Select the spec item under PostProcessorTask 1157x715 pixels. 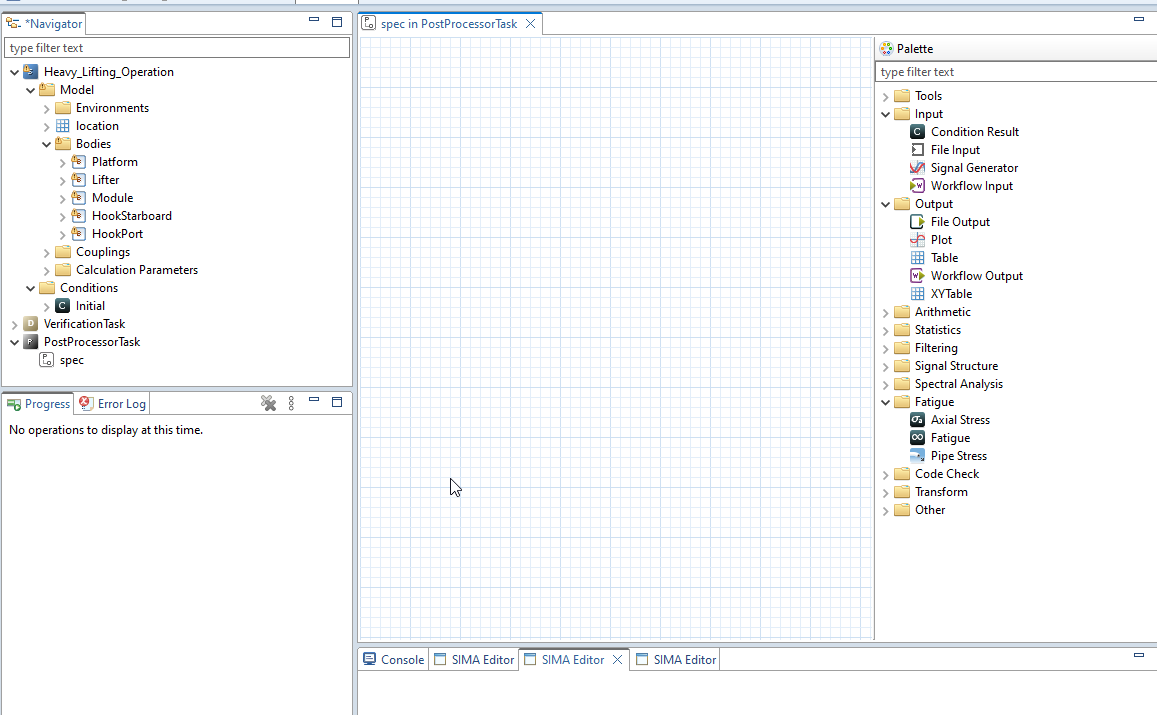point(71,360)
